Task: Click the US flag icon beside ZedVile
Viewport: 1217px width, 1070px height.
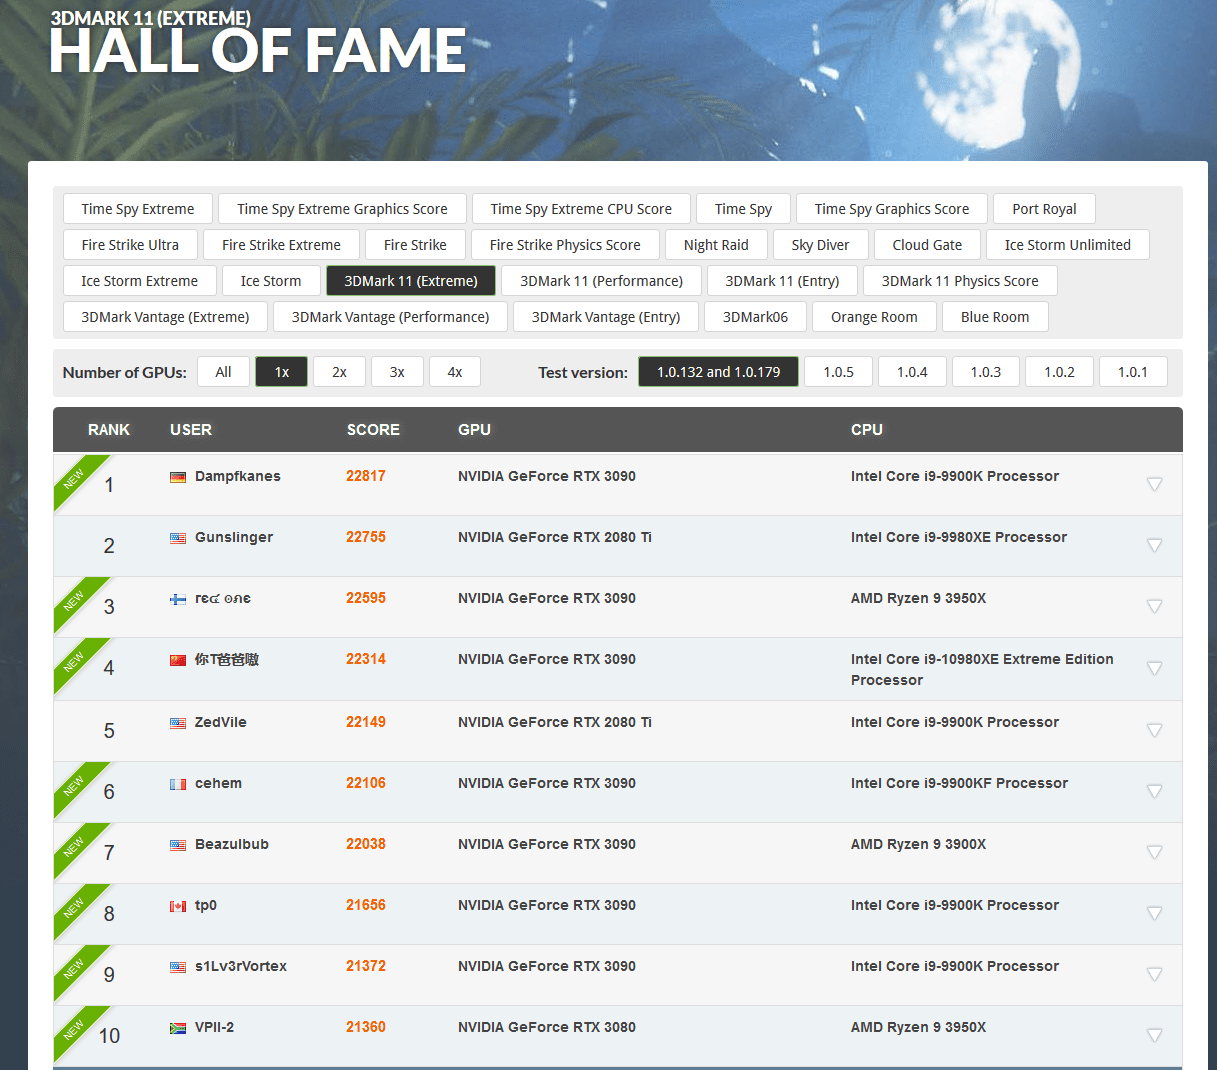Action: pos(178,723)
